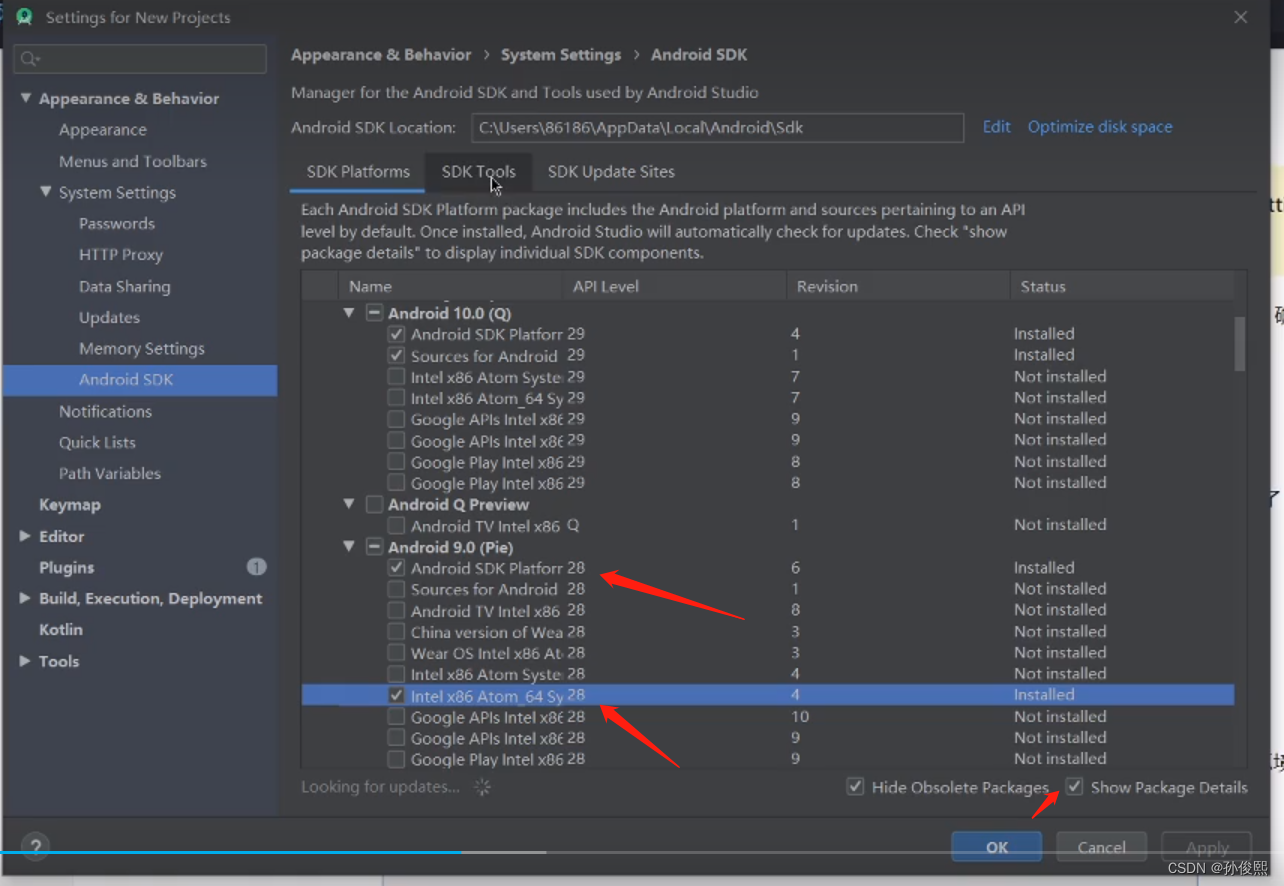Viewport: 1284px width, 886px height.
Task: Dismiss dialog with the Cancel button
Action: point(1102,847)
